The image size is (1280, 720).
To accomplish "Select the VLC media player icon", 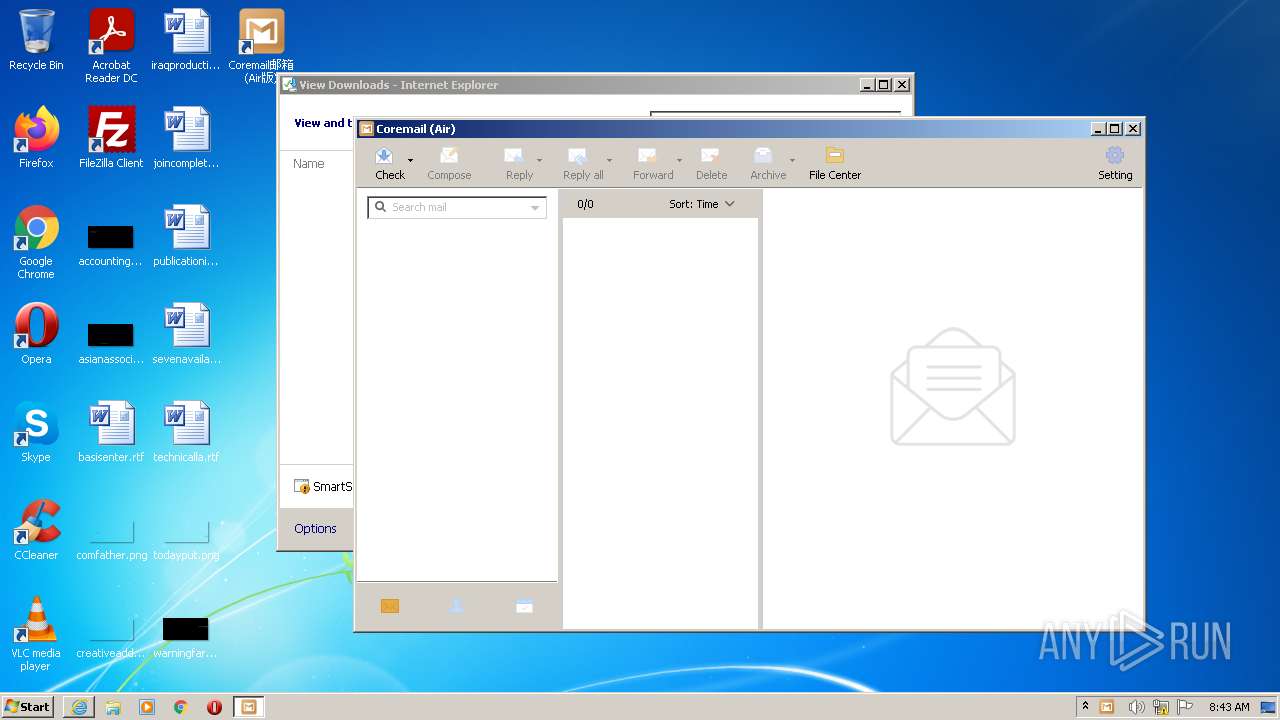I will click(36, 635).
